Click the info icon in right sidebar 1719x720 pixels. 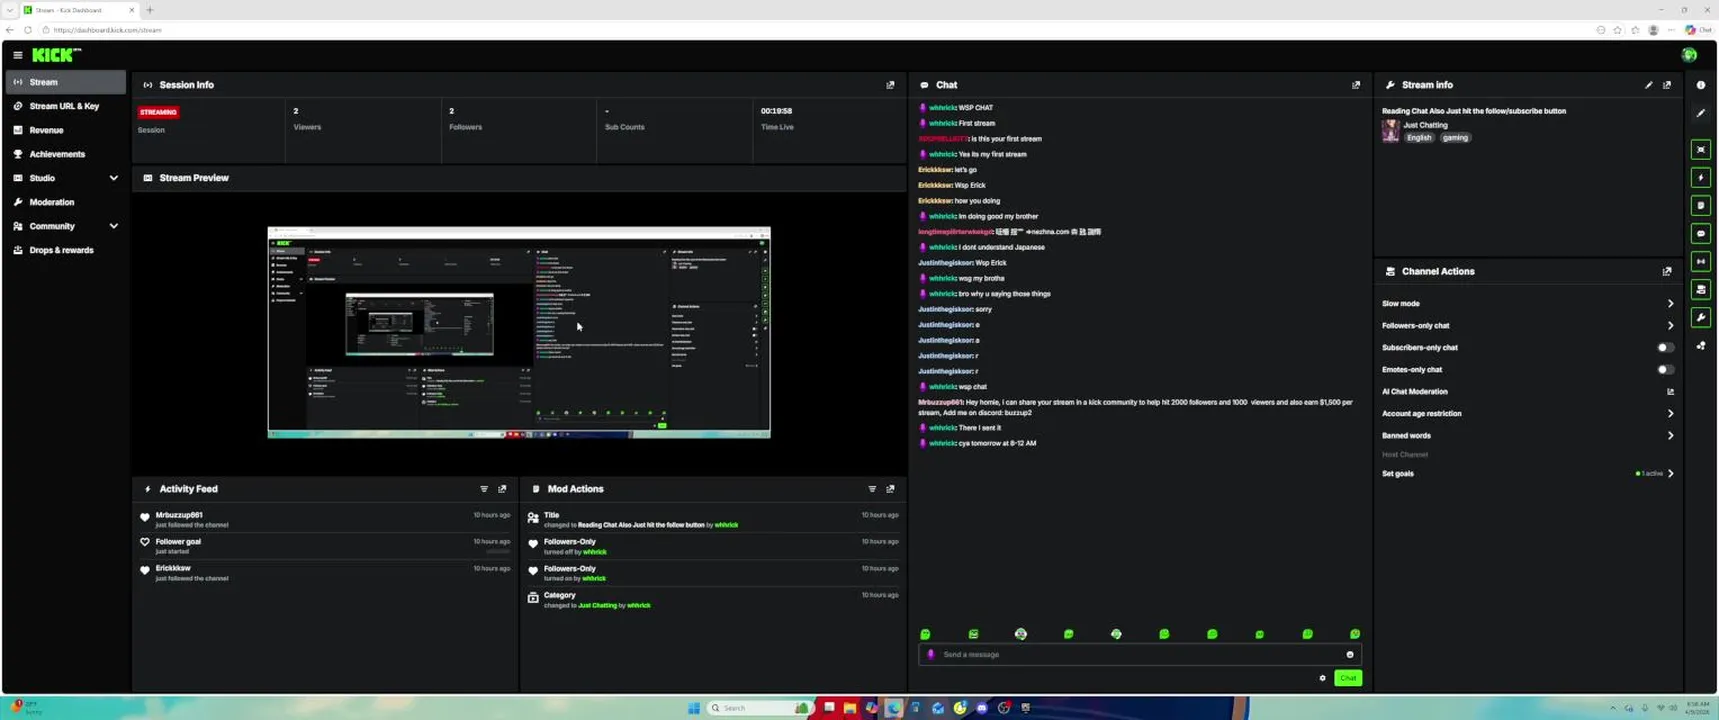click(x=1701, y=85)
